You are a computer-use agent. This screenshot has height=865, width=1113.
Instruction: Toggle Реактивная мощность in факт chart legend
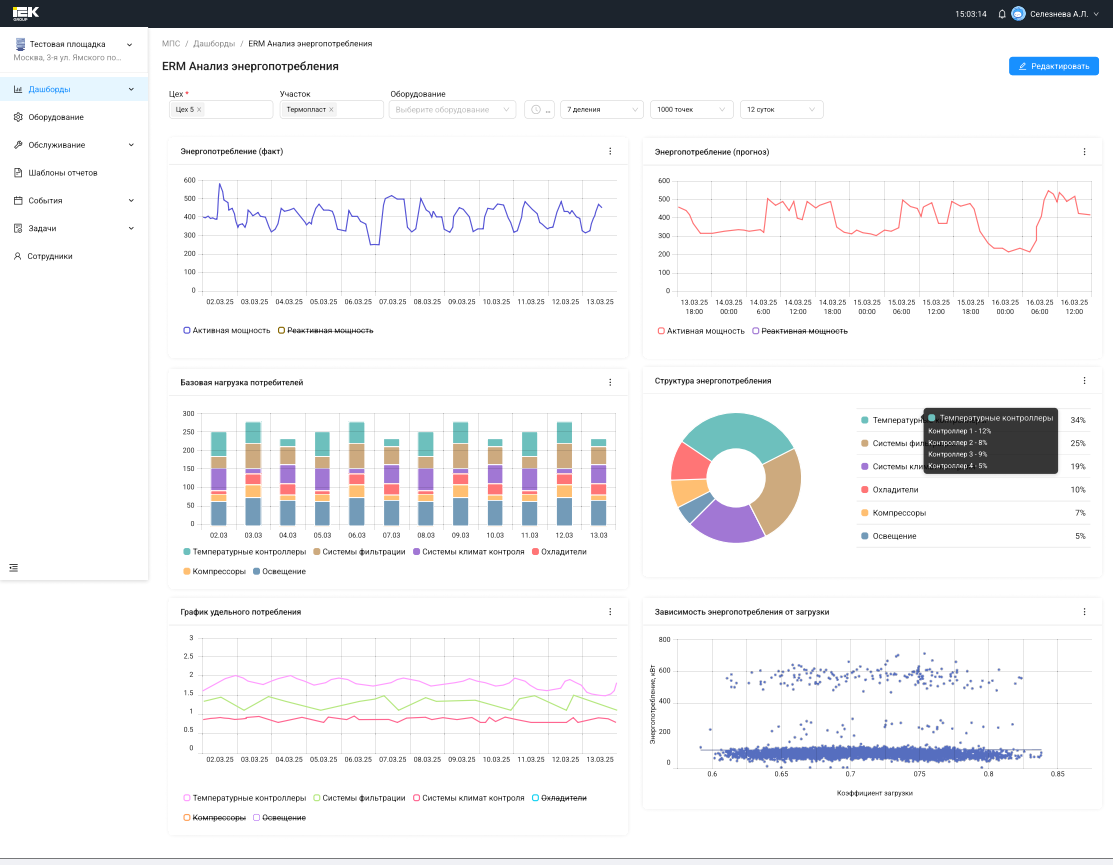click(x=325, y=331)
